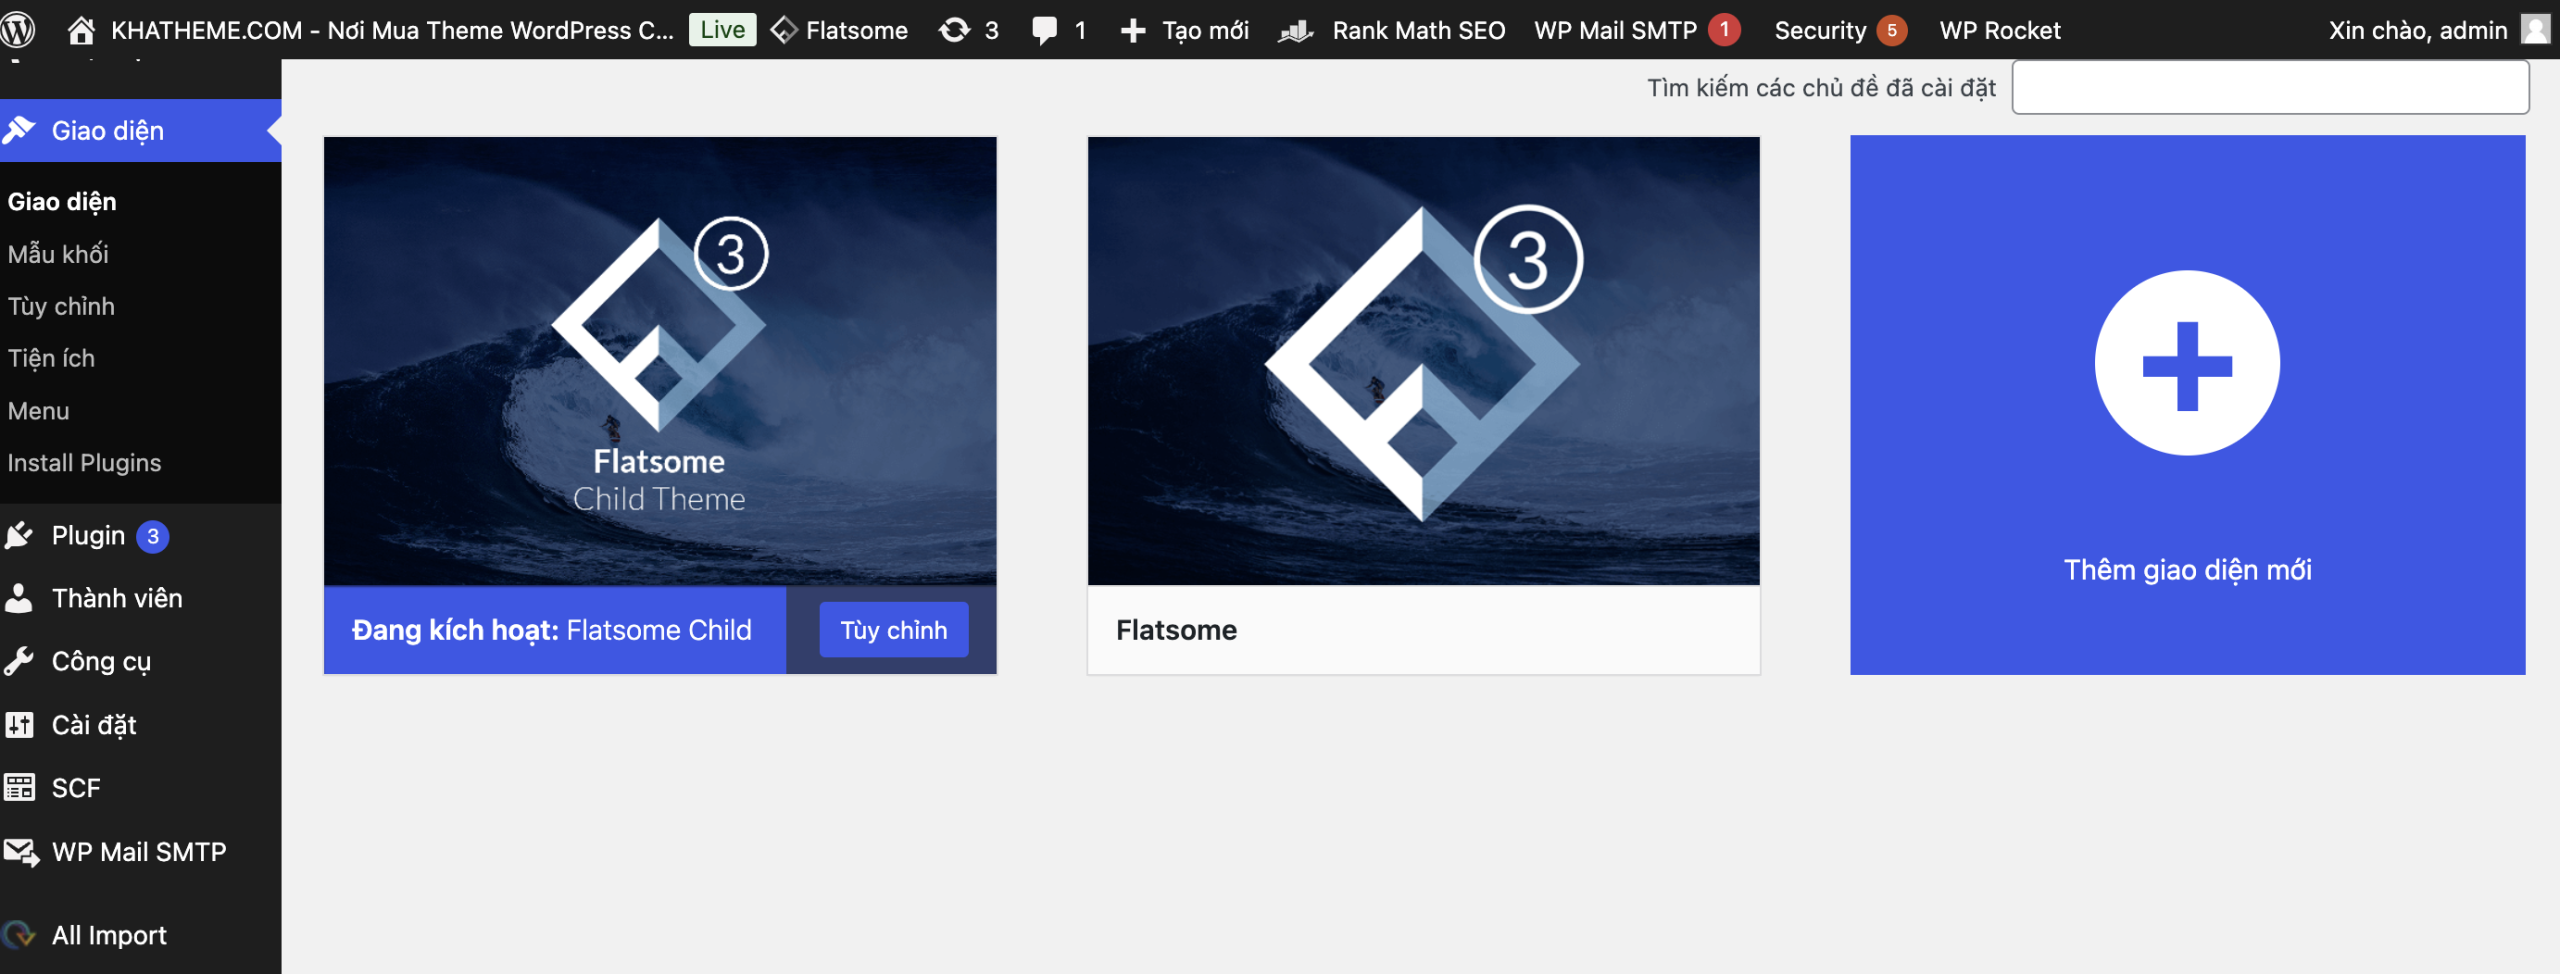Click the white plus circle to add theme
This screenshot has height=974, width=2560.
(2187, 363)
